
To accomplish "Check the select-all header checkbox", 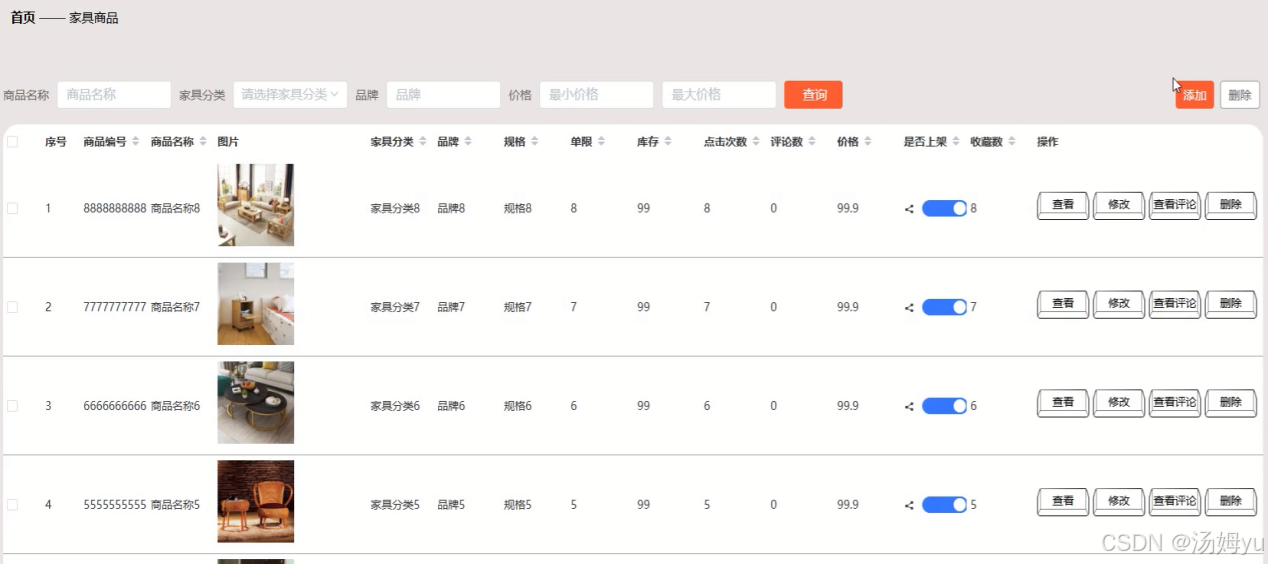I will tap(13, 142).
